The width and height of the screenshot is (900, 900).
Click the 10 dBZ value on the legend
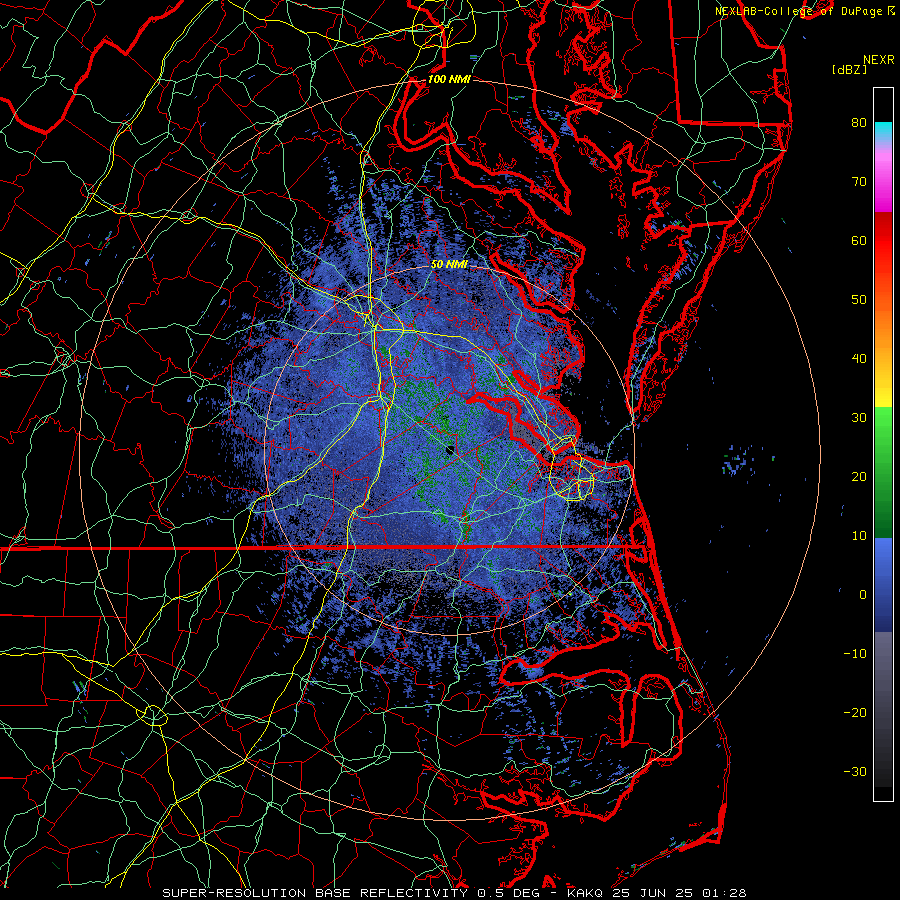pyautogui.click(x=859, y=536)
